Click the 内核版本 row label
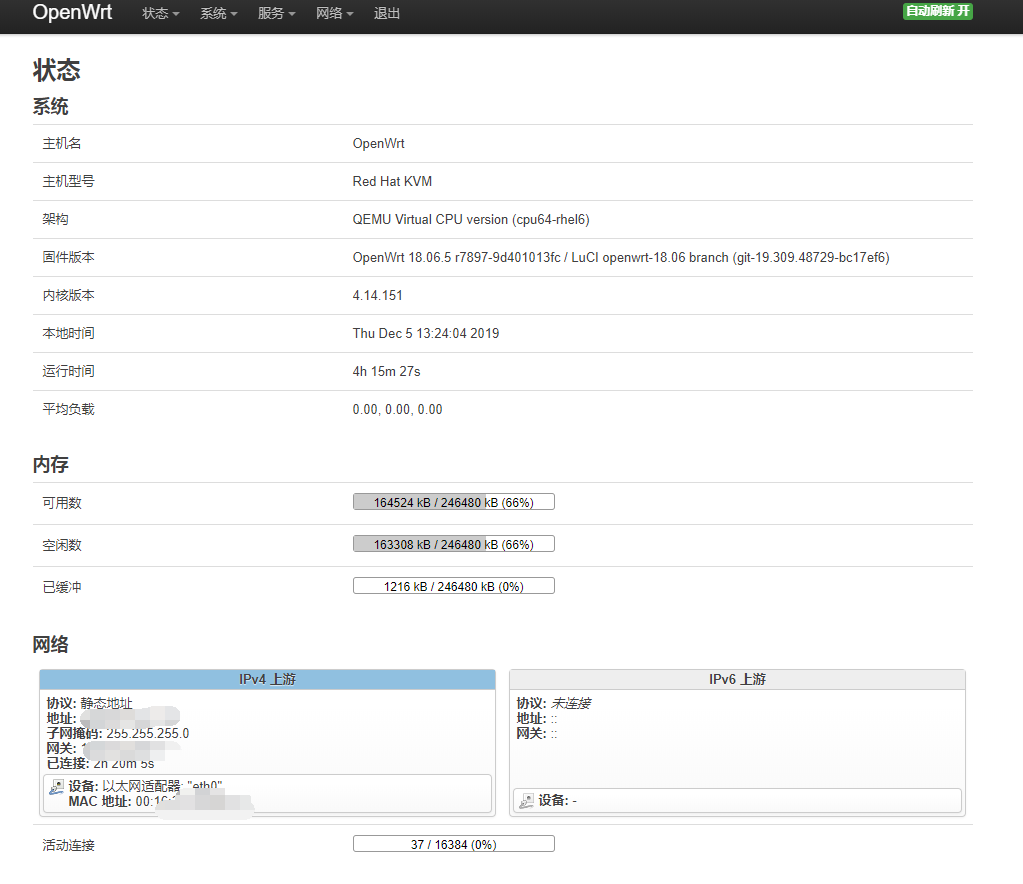1023x884 pixels. (69, 296)
